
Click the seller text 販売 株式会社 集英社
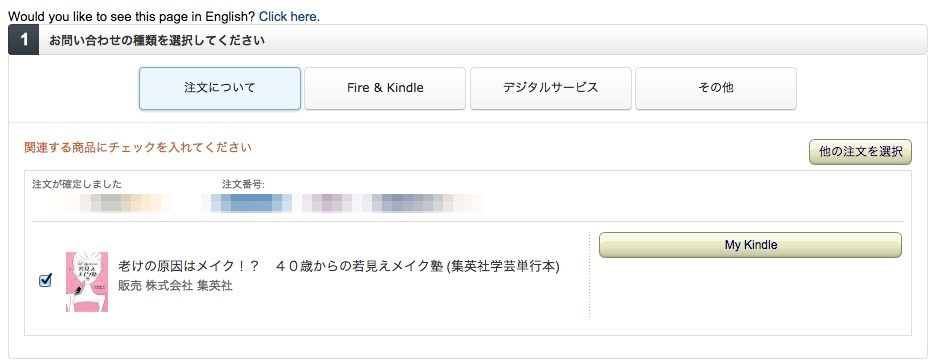[x=175, y=286]
